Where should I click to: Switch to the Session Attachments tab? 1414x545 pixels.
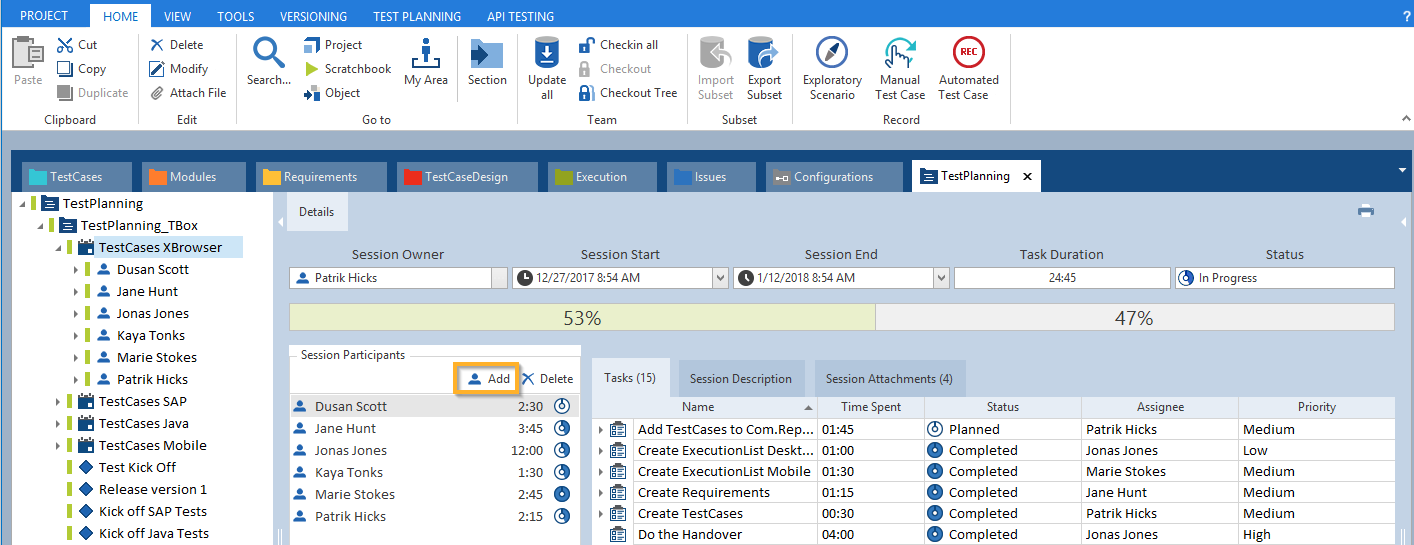pyautogui.click(x=888, y=379)
